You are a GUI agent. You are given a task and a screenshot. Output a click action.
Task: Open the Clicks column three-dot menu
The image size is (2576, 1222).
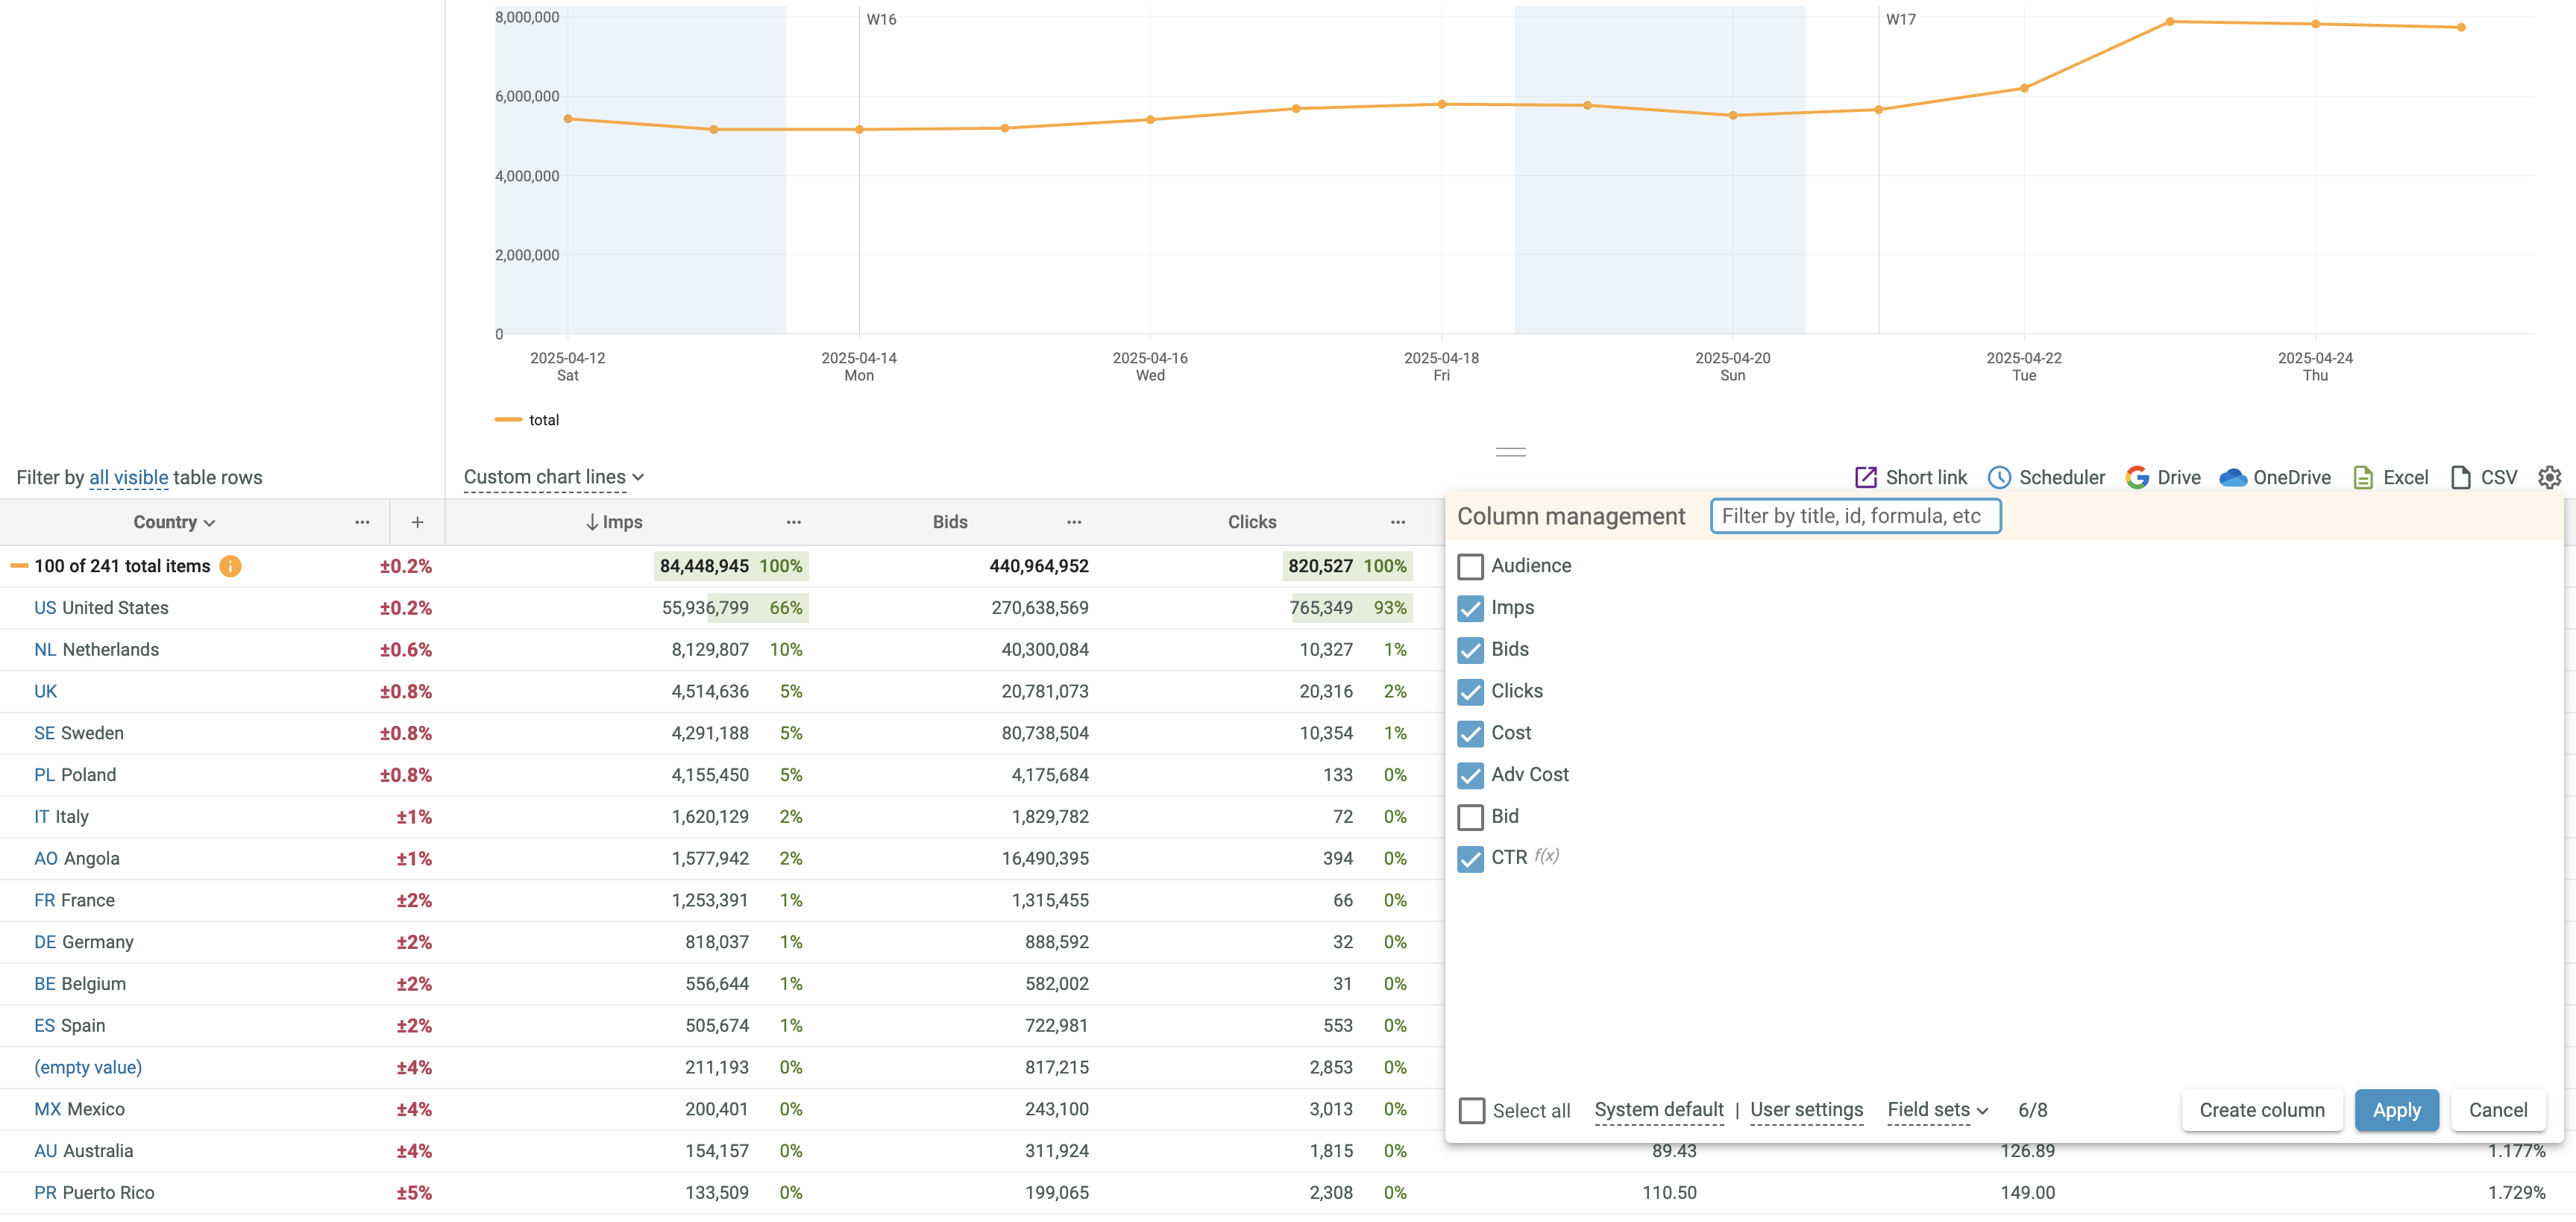(1397, 522)
